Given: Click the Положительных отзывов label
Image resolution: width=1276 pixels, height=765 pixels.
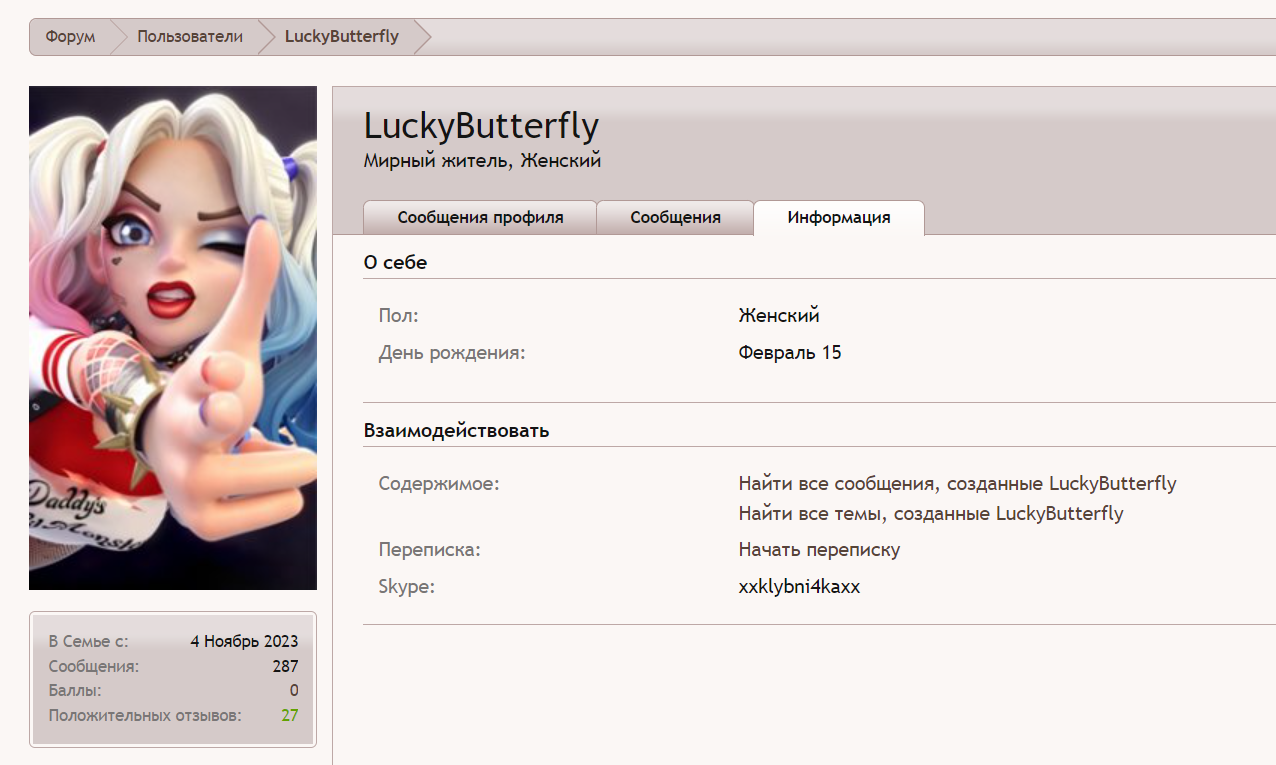Looking at the screenshot, I should pyautogui.click(x=145, y=716).
